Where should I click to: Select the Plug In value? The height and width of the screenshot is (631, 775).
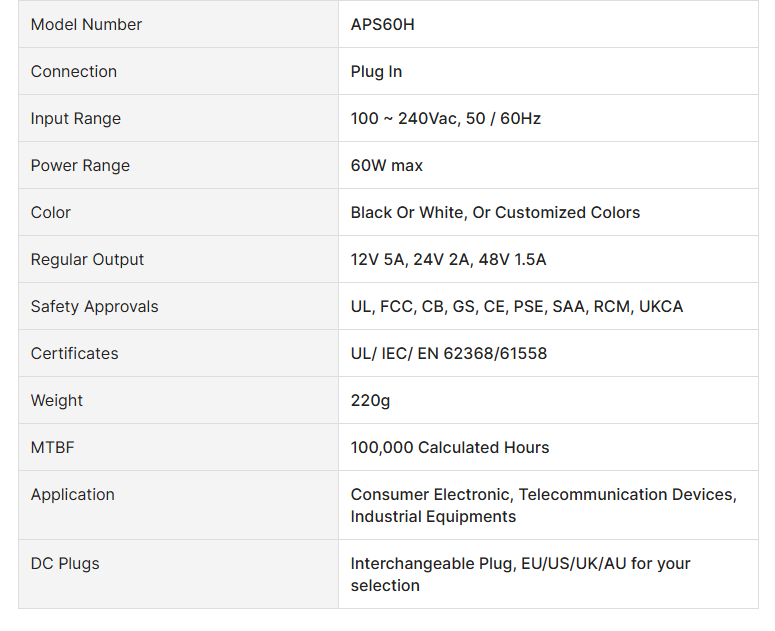(376, 71)
